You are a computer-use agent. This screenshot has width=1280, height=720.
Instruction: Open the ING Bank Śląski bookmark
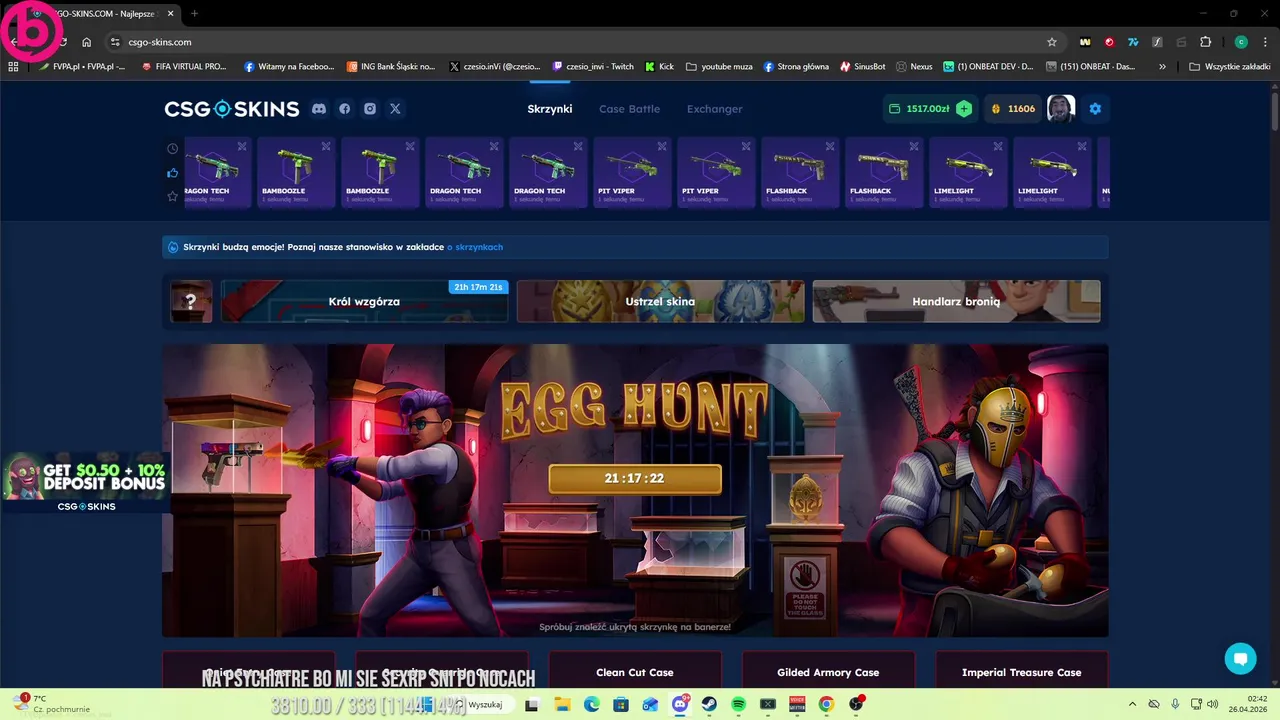[391, 67]
